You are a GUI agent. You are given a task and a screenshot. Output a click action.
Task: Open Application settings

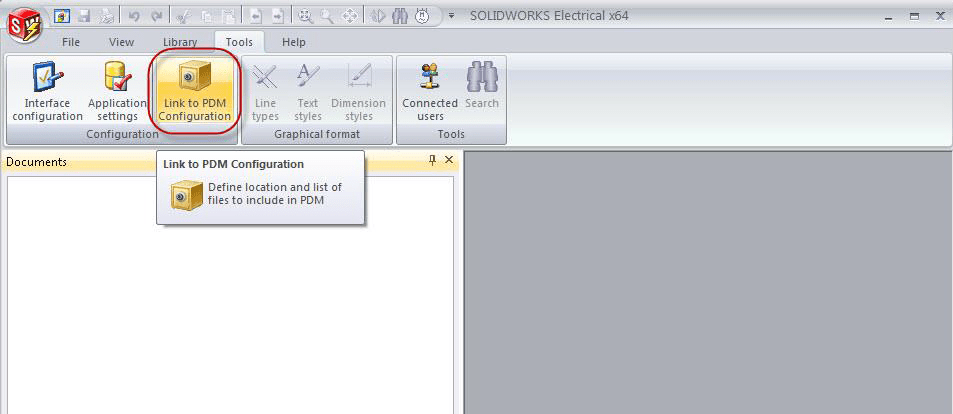click(117, 92)
